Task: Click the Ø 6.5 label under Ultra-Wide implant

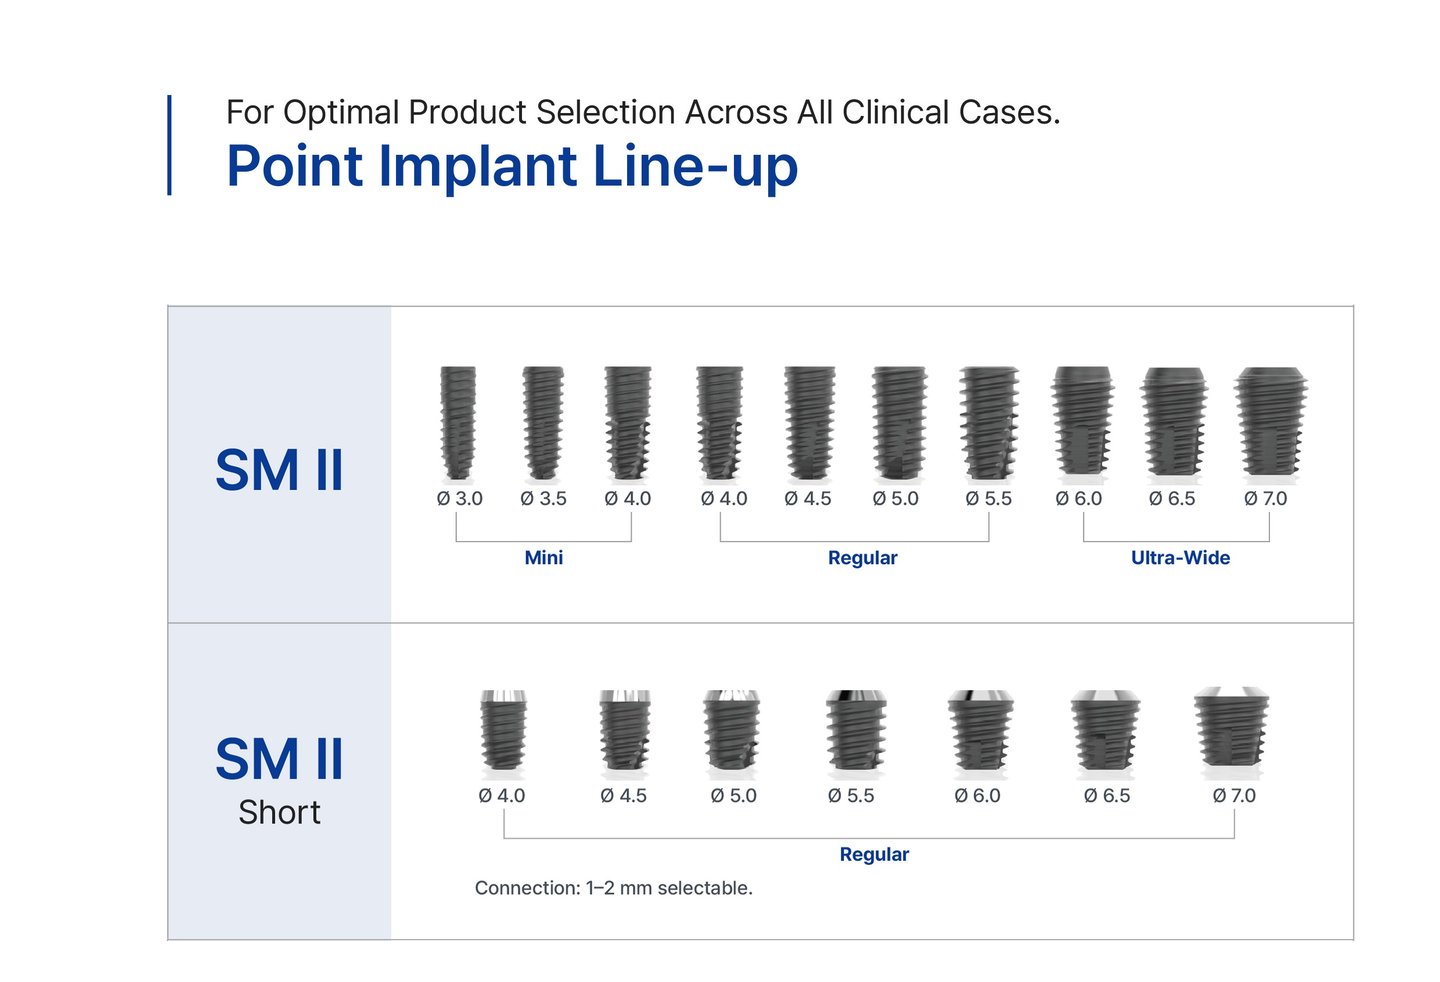Action: click(x=1172, y=498)
